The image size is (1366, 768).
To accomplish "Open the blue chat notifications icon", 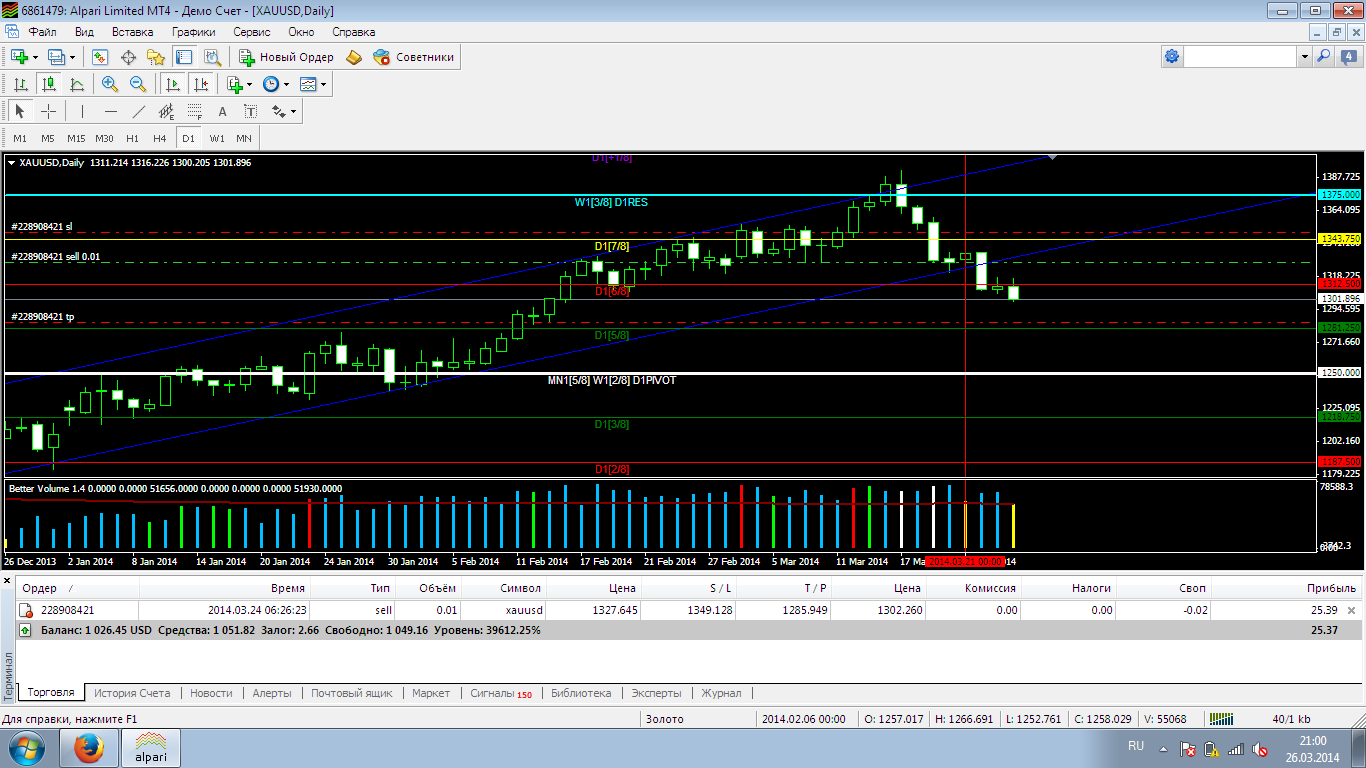I will pyautogui.click(x=1347, y=57).
